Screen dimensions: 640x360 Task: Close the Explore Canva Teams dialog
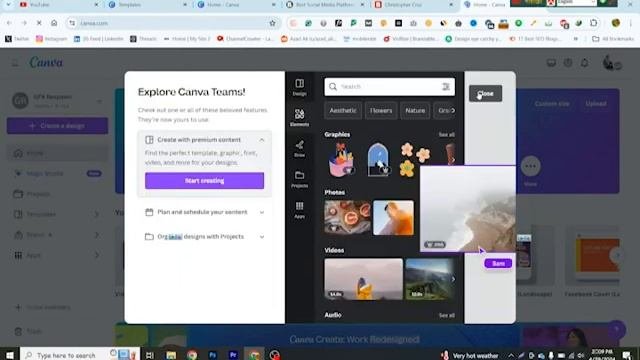point(485,93)
